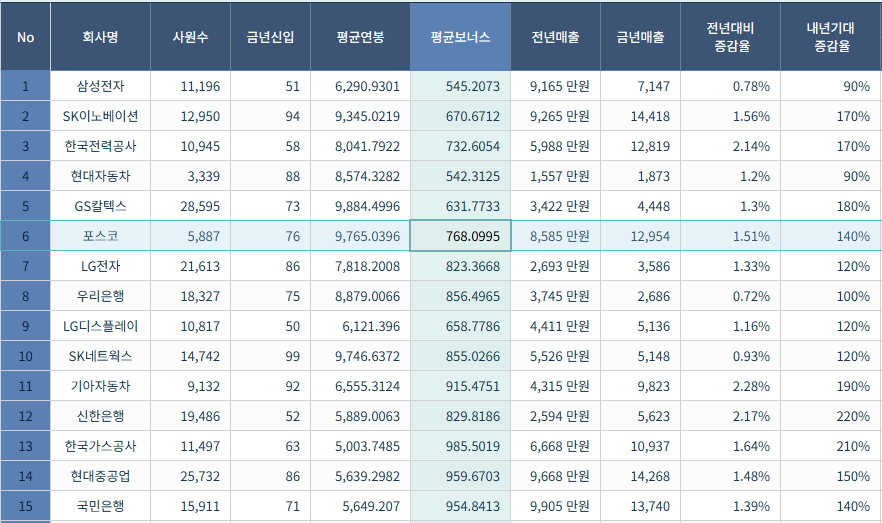
Task: Click row number 10
Action: 25,356
